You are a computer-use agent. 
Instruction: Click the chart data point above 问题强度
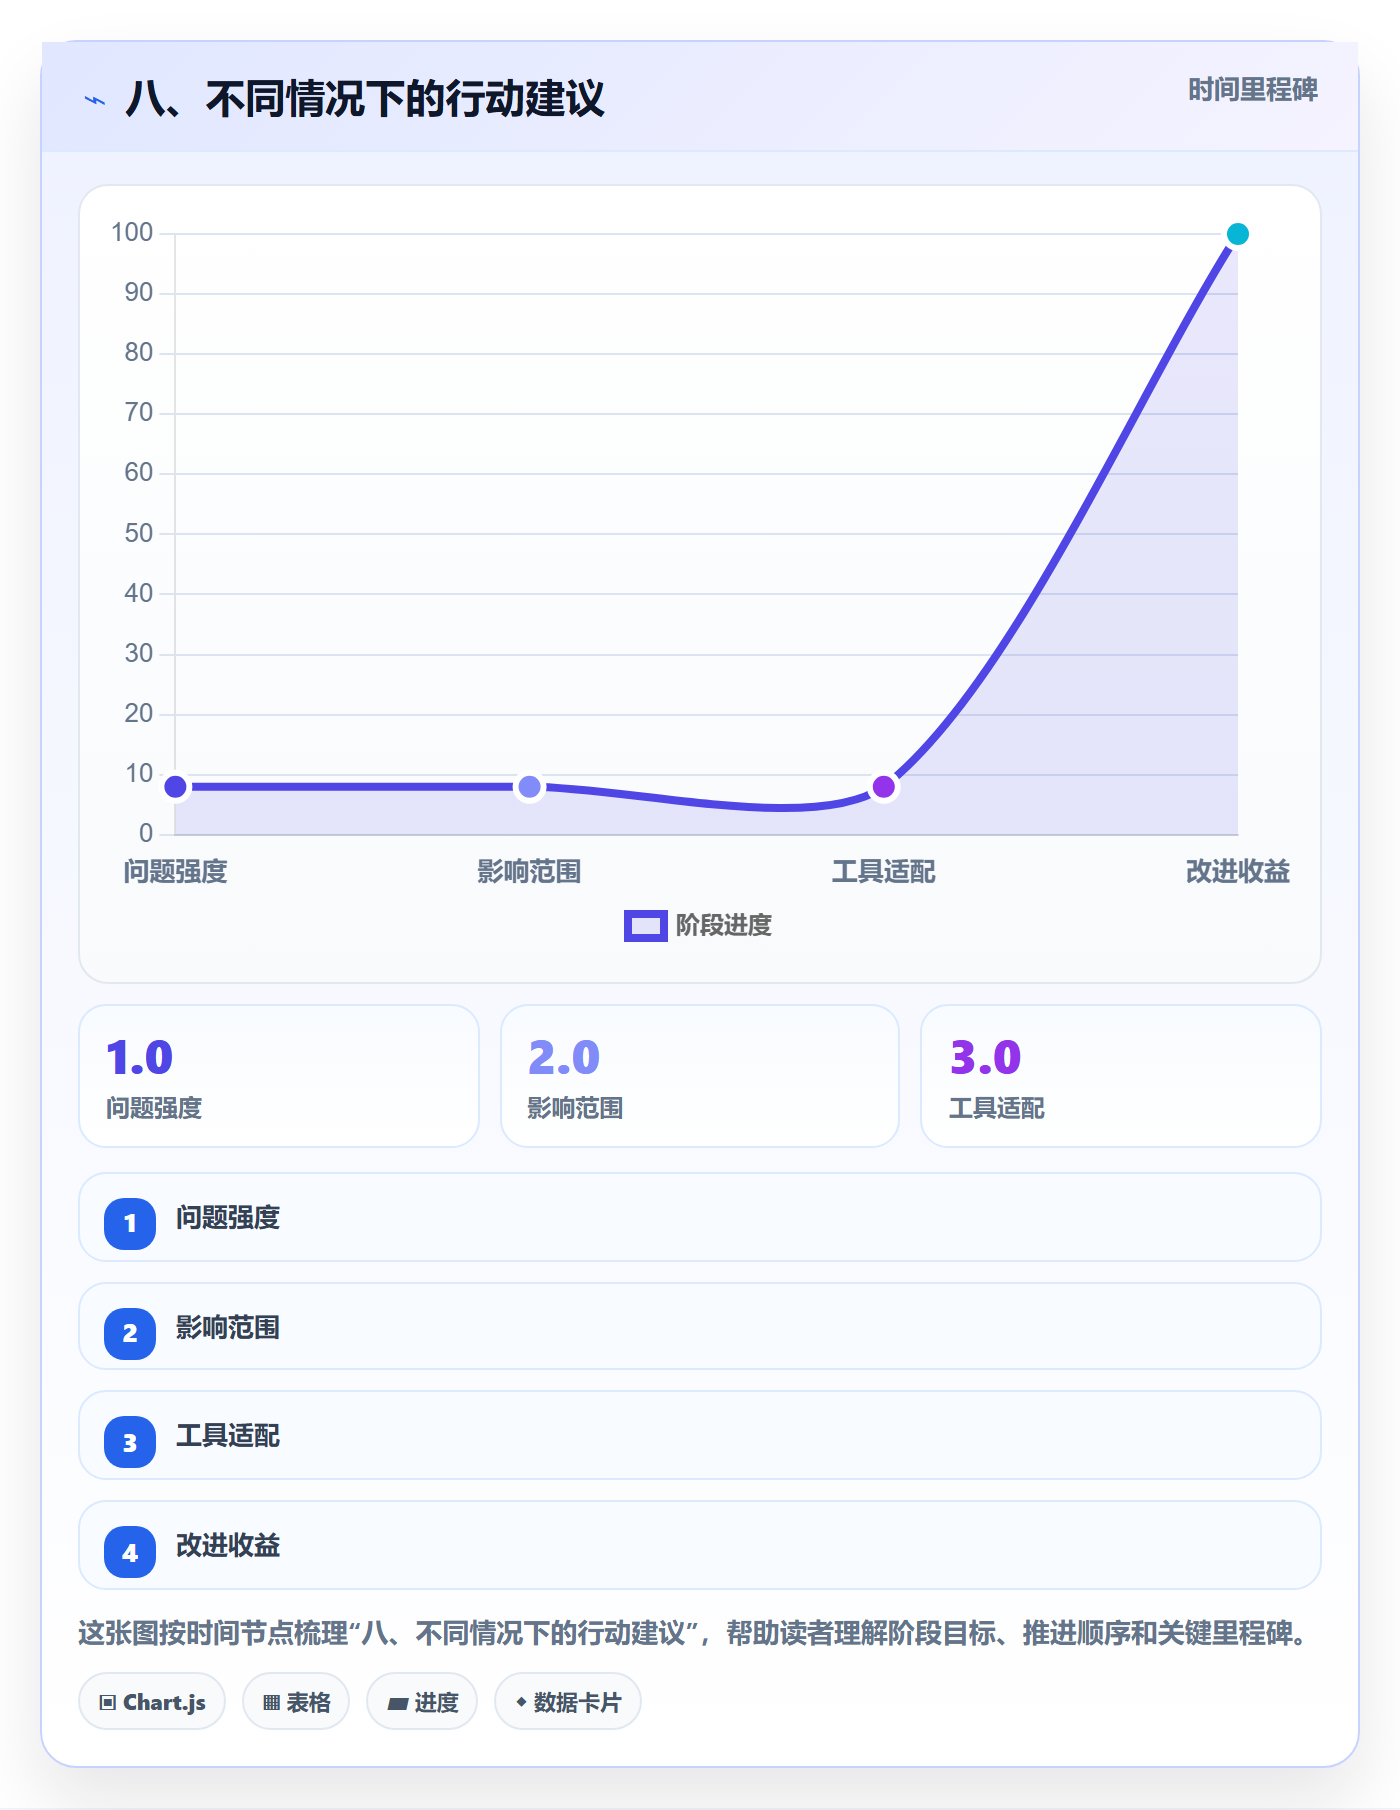(x=175, y=787)
